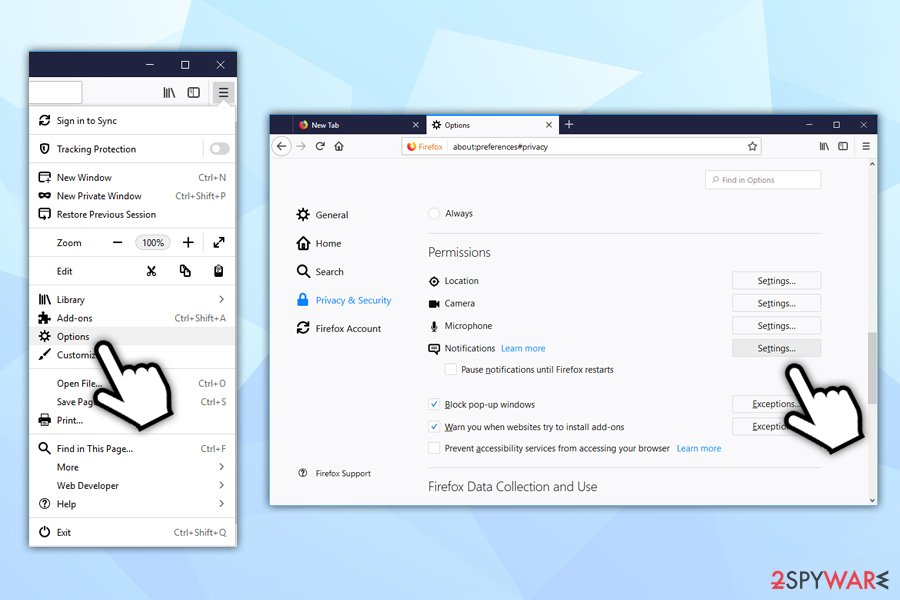Open a New Private Window

pos(132,196)
